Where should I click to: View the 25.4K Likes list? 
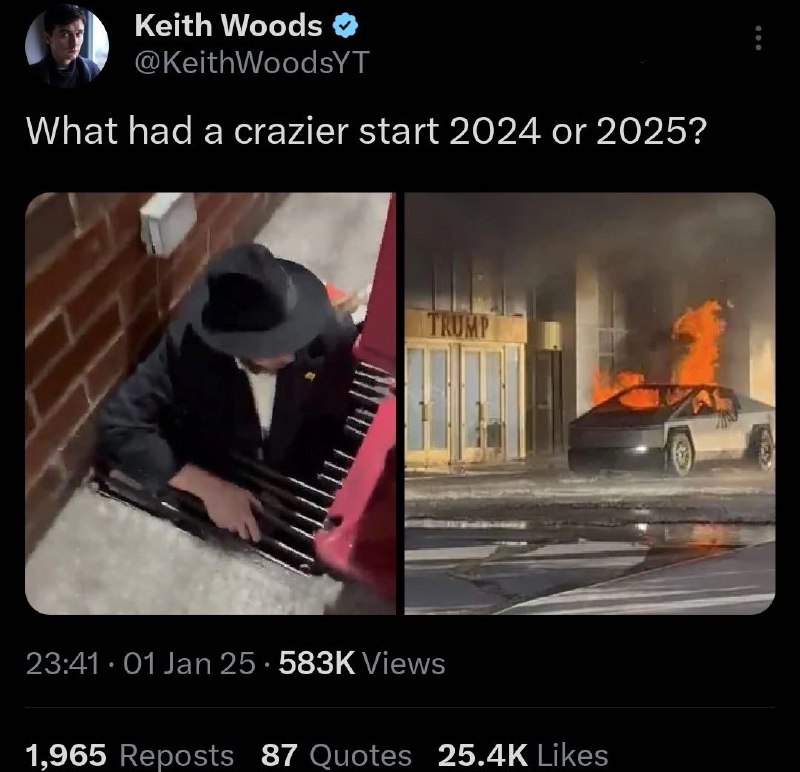[x=523, y=755]
